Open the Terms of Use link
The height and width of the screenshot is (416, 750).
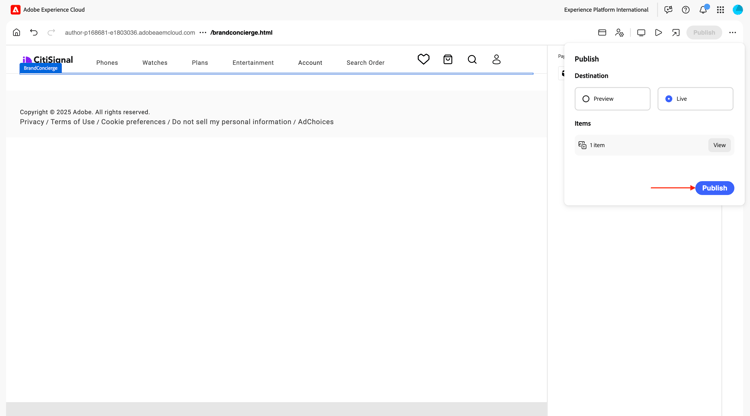pos(73,122)
